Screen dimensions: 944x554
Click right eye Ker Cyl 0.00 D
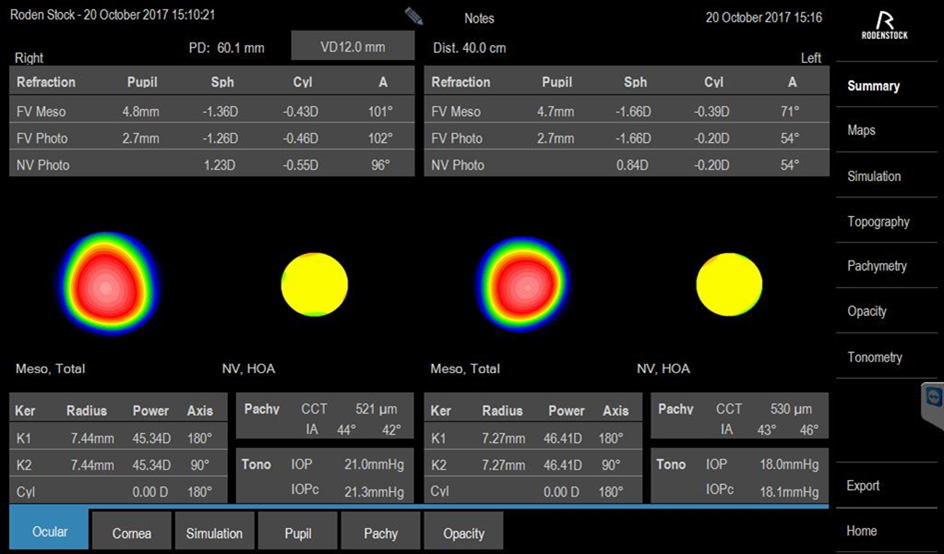coord(151,492)
